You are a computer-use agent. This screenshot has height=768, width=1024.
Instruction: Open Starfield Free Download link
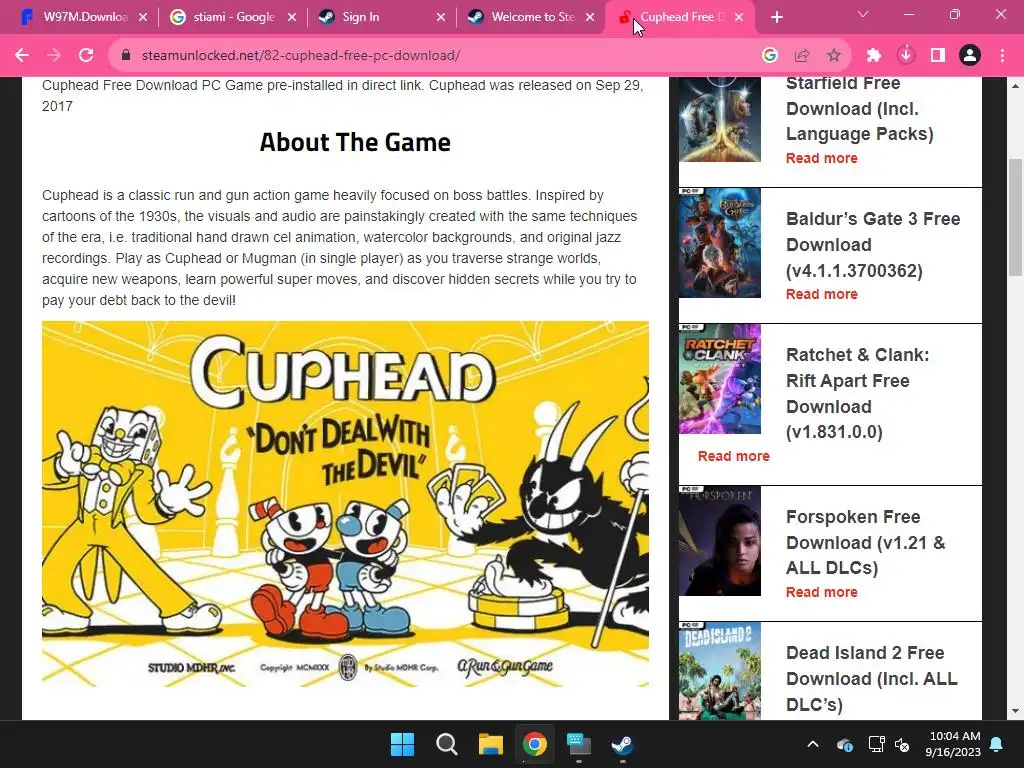coord(859,108)
